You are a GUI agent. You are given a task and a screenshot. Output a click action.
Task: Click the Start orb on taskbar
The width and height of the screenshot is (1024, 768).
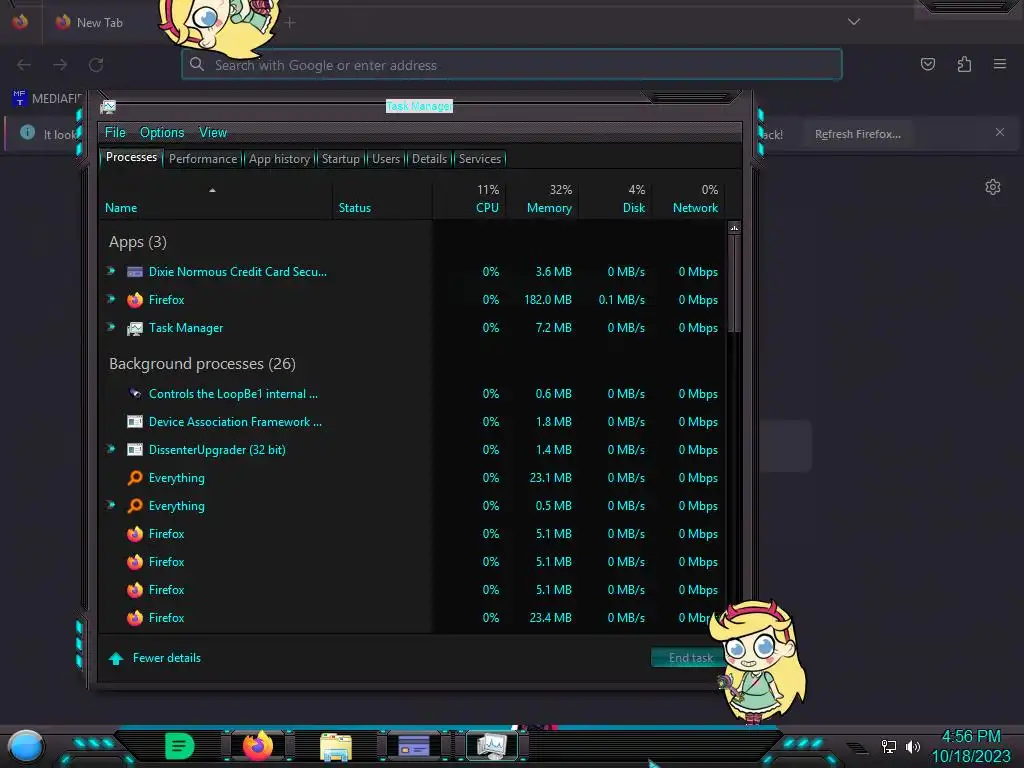click(x=26, y=746)
